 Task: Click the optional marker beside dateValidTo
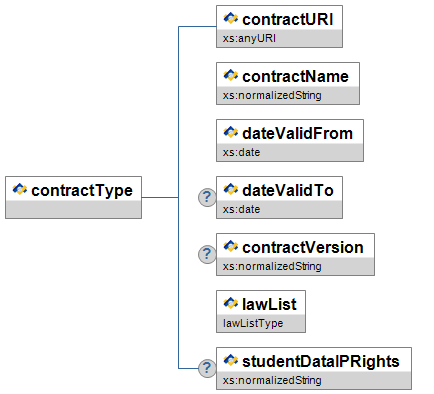(207, 197)
